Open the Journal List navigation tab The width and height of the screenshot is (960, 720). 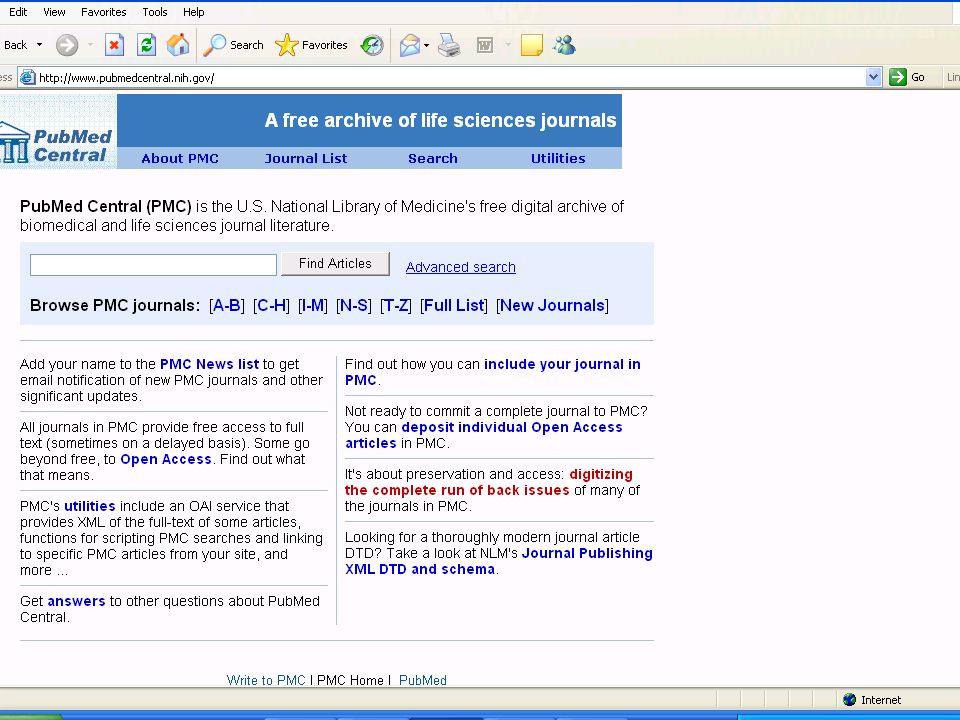(x=306, y=158)
